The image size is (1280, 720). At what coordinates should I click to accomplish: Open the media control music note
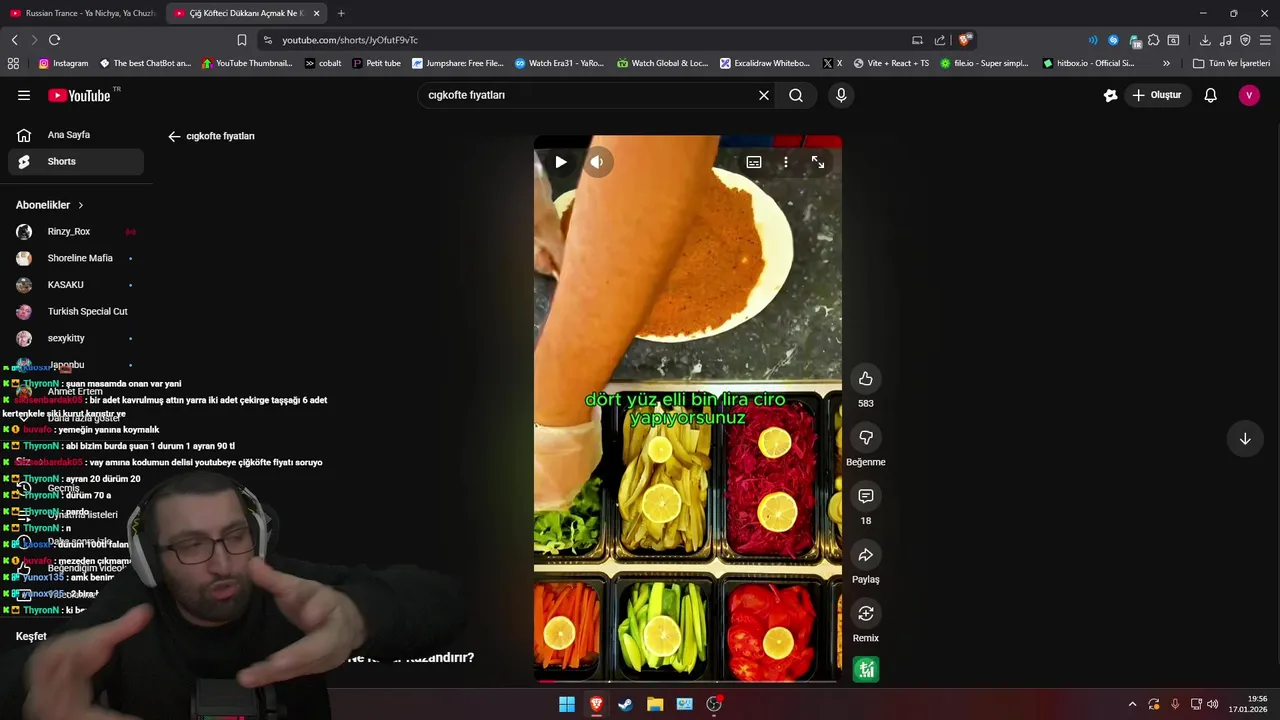1226,40
